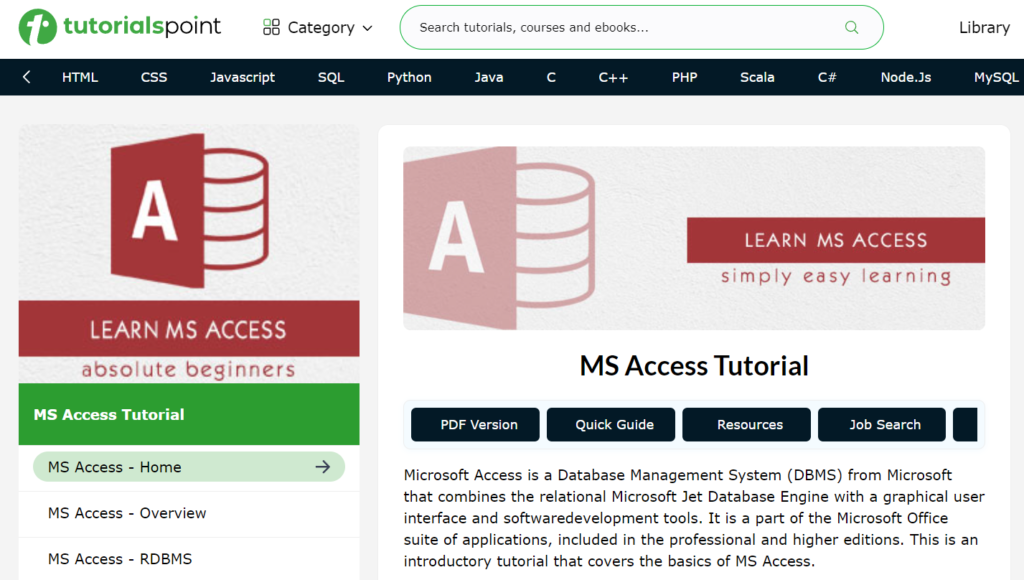Open MS Access - Overview in the sidebar
Viewport: 1024px width, 580px height.
pyautogui.click(x=126, y=513)
